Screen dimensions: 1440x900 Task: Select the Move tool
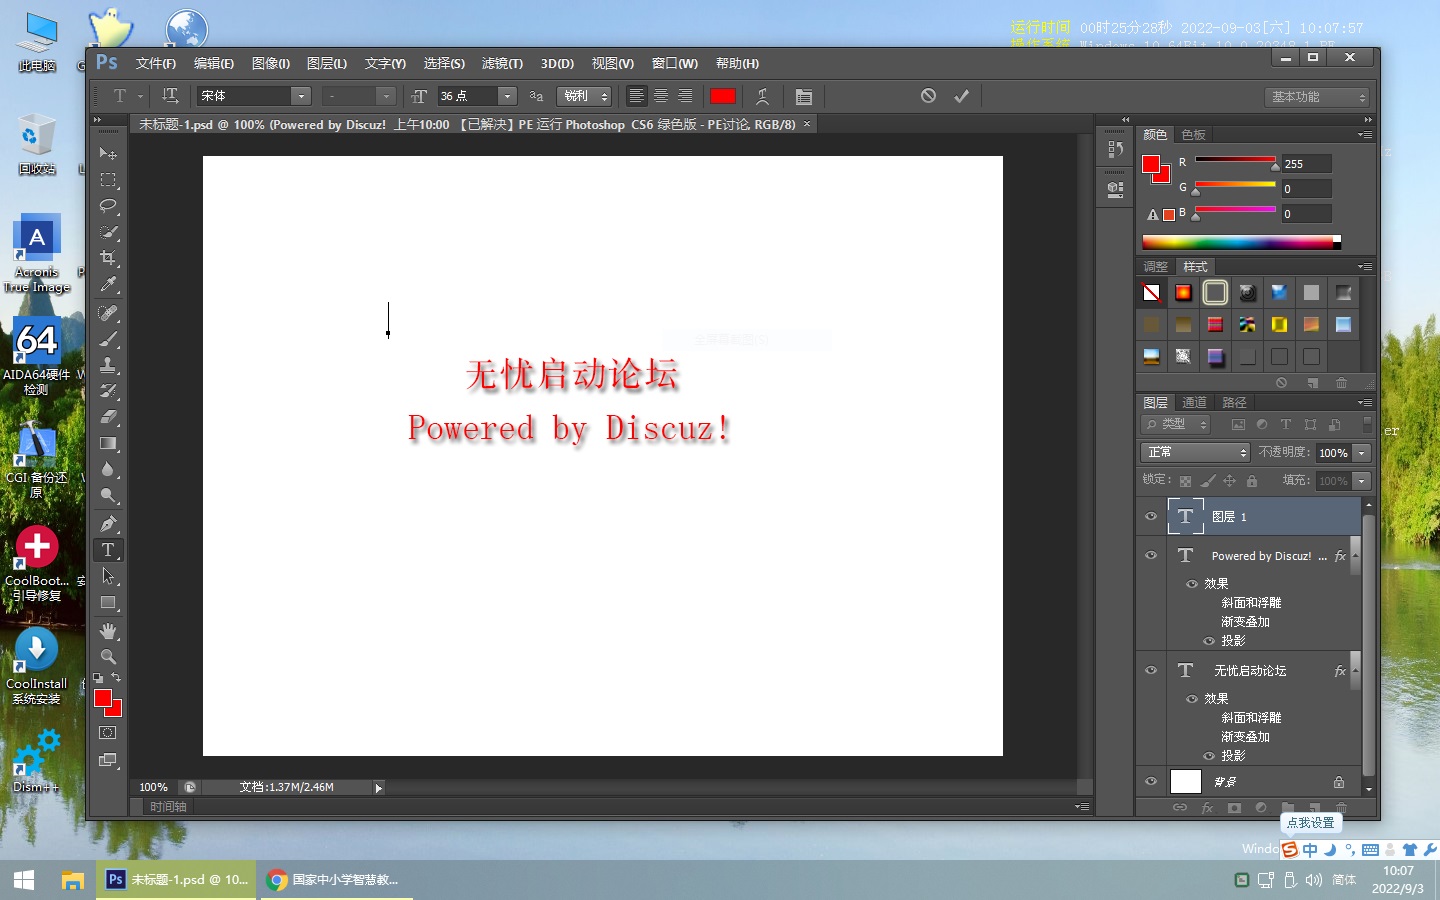[108, 153]
